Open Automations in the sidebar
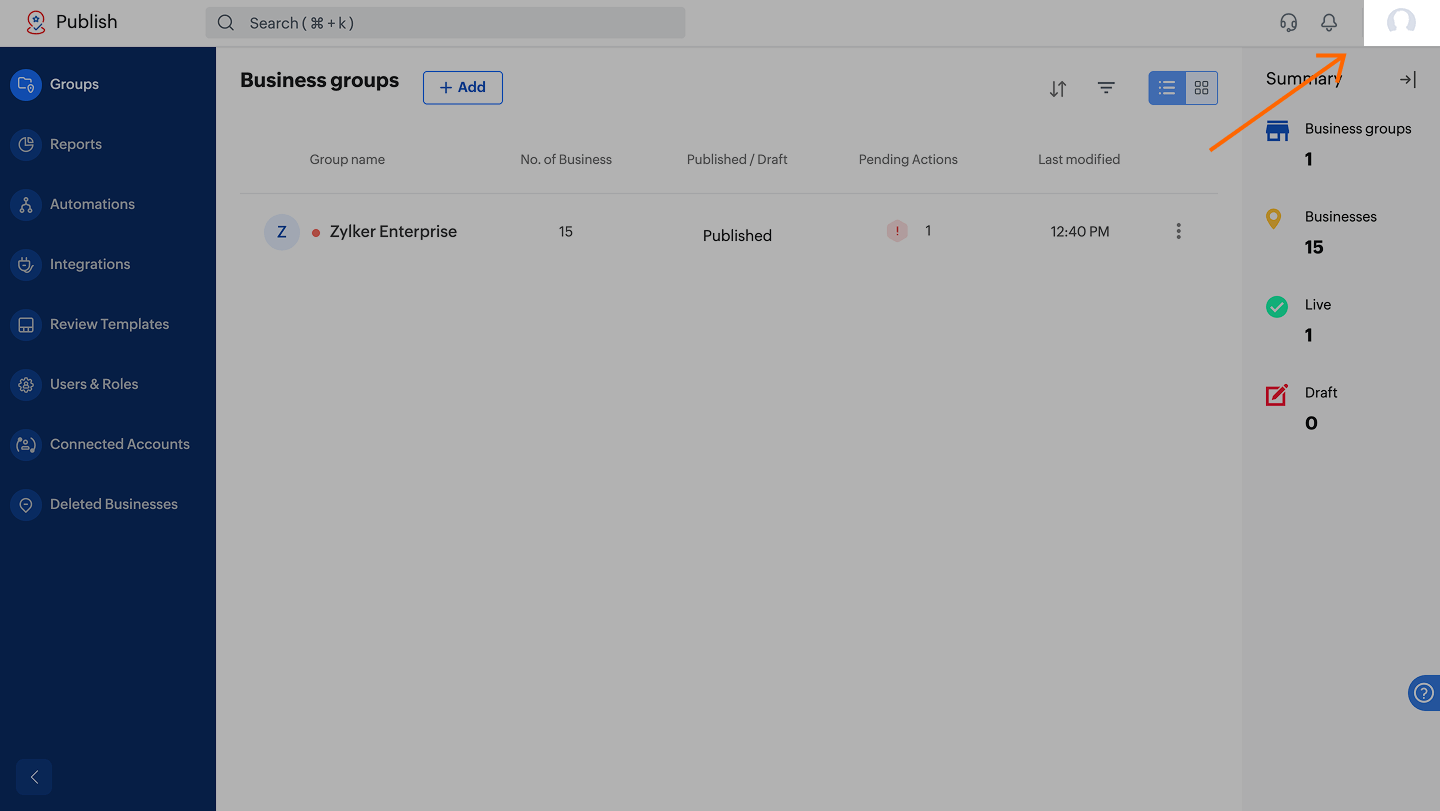The height and width of the screenshot is (811, 1440). (x=108, y=204)
